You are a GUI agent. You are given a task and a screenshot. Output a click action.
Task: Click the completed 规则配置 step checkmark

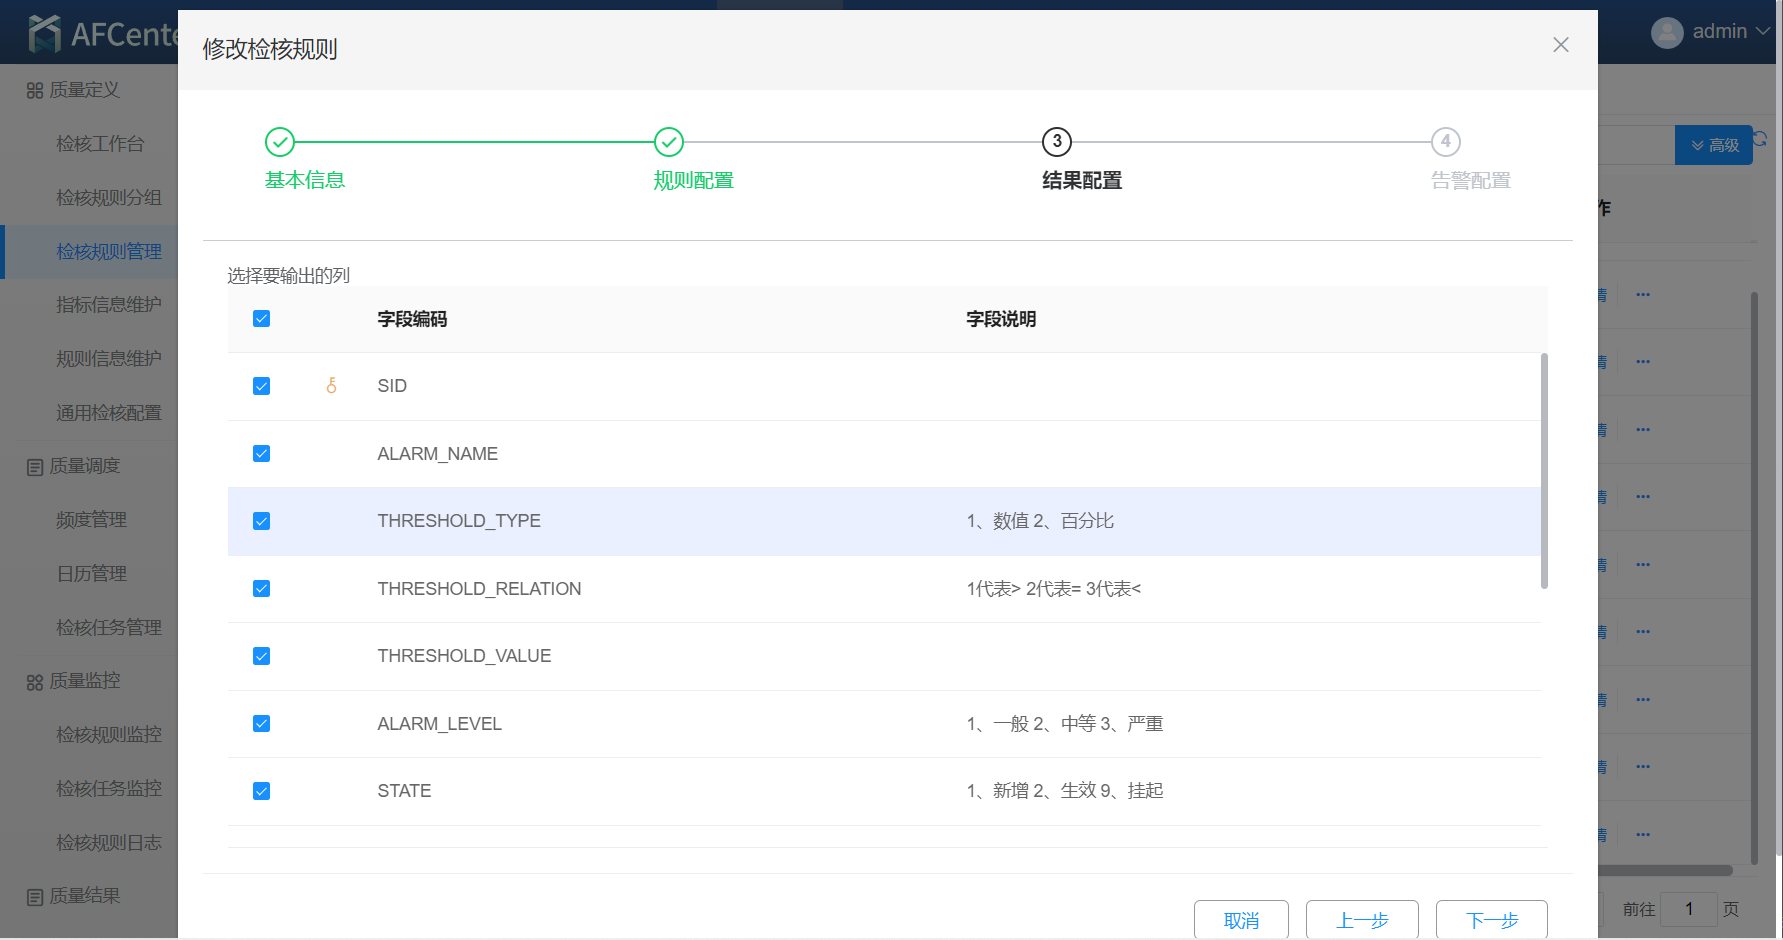point(669,142)
